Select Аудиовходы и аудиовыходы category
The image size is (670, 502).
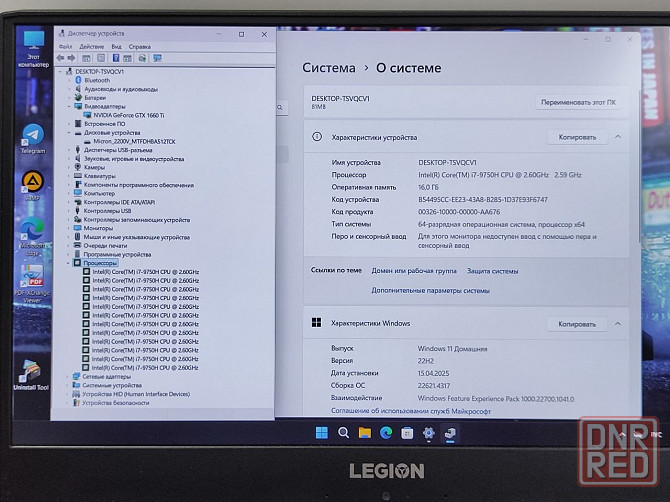click(x=121, y=89)
